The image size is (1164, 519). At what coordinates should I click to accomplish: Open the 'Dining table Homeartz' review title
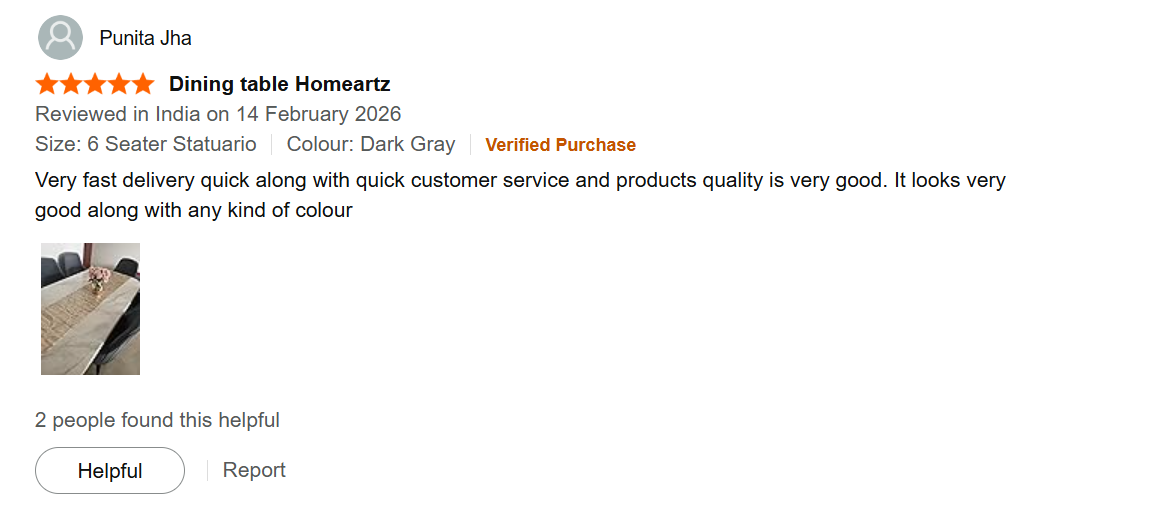point(279,84)
